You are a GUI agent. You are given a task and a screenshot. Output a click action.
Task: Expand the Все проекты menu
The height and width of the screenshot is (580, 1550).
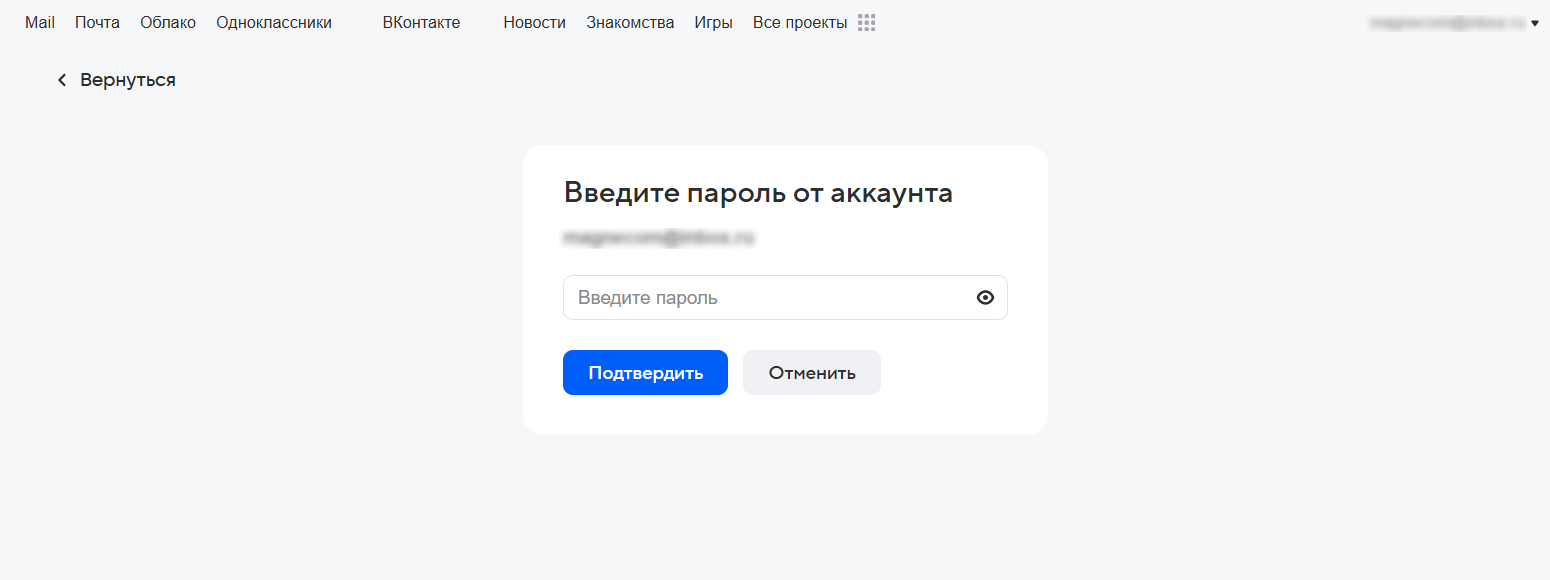799,23
